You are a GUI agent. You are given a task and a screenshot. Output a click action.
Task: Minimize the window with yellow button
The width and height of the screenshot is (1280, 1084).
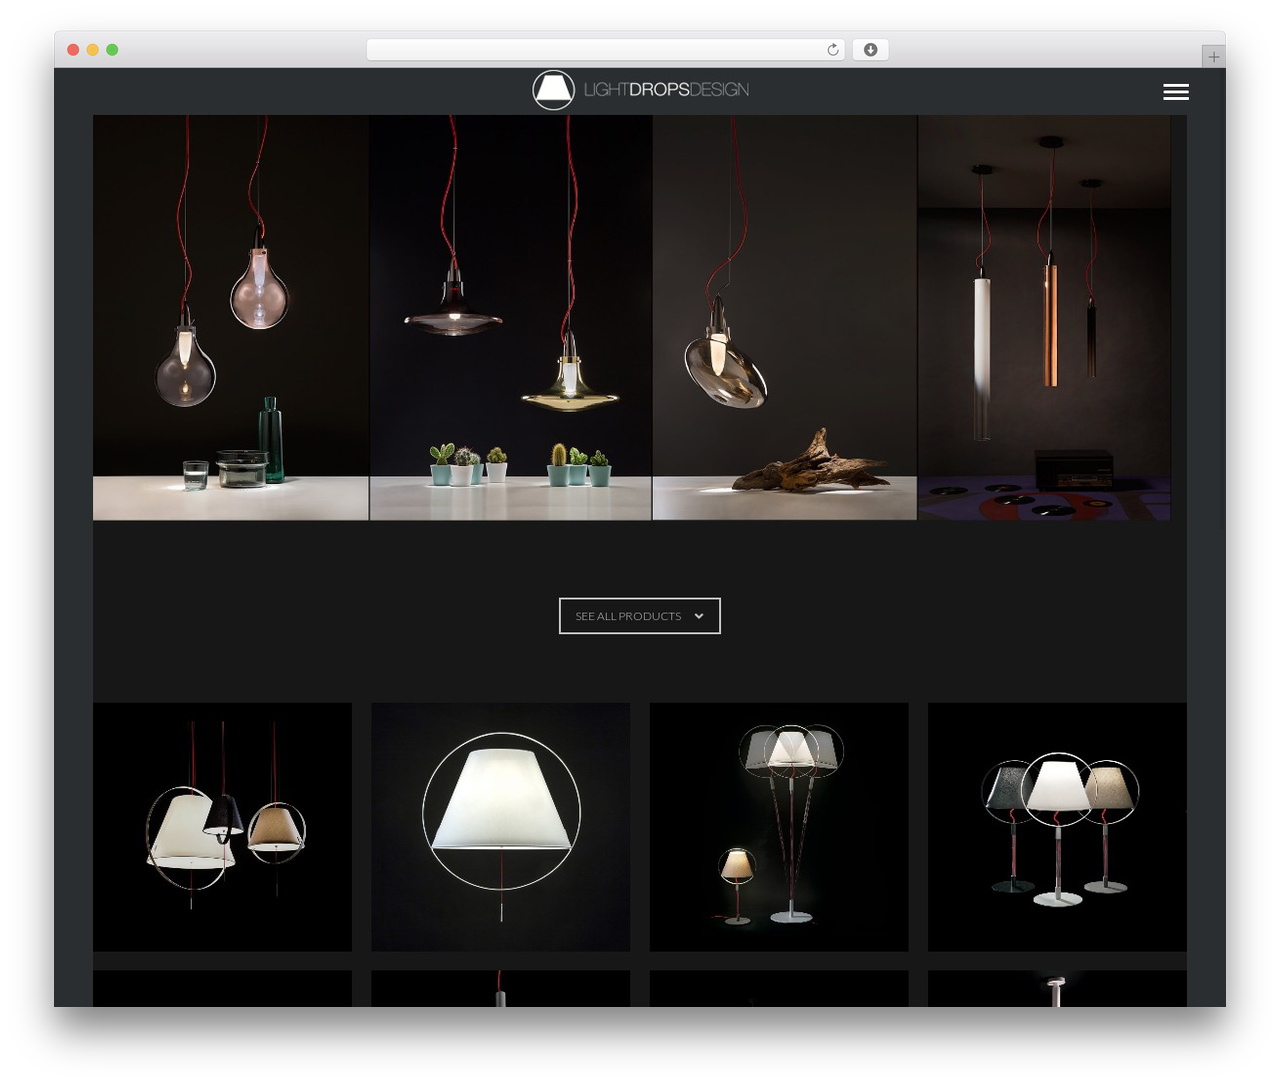coord(93,50)
